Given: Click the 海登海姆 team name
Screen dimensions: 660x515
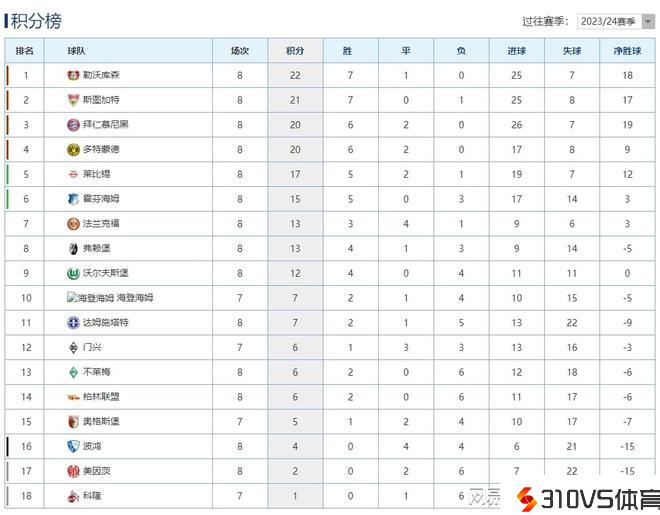Looking at the screenshot, I should pyautogui.click(x=134, y=298).
